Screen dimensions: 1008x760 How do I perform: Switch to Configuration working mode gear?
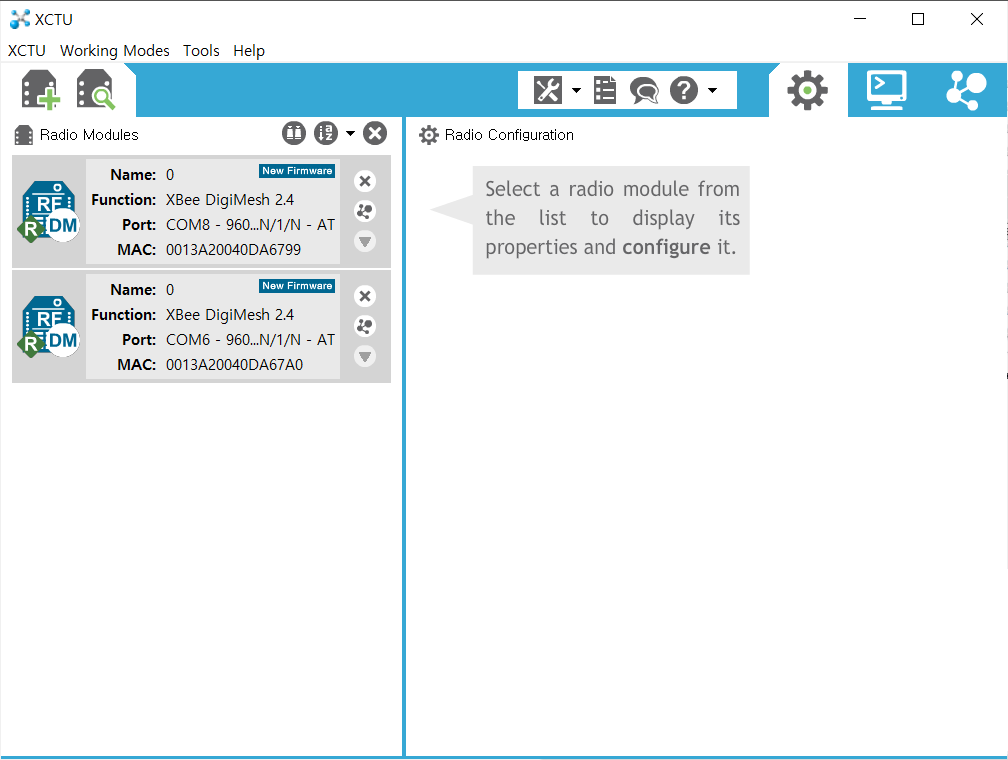coord(807,91)
